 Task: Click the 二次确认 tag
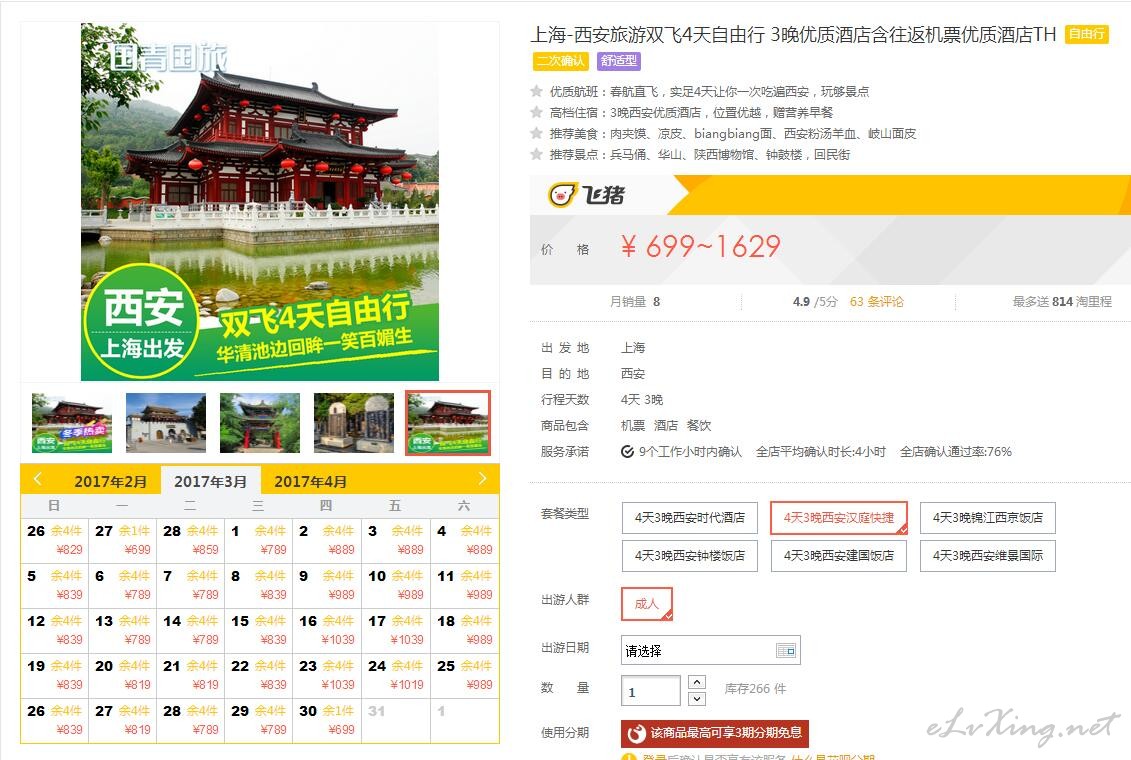pos(560,61)
